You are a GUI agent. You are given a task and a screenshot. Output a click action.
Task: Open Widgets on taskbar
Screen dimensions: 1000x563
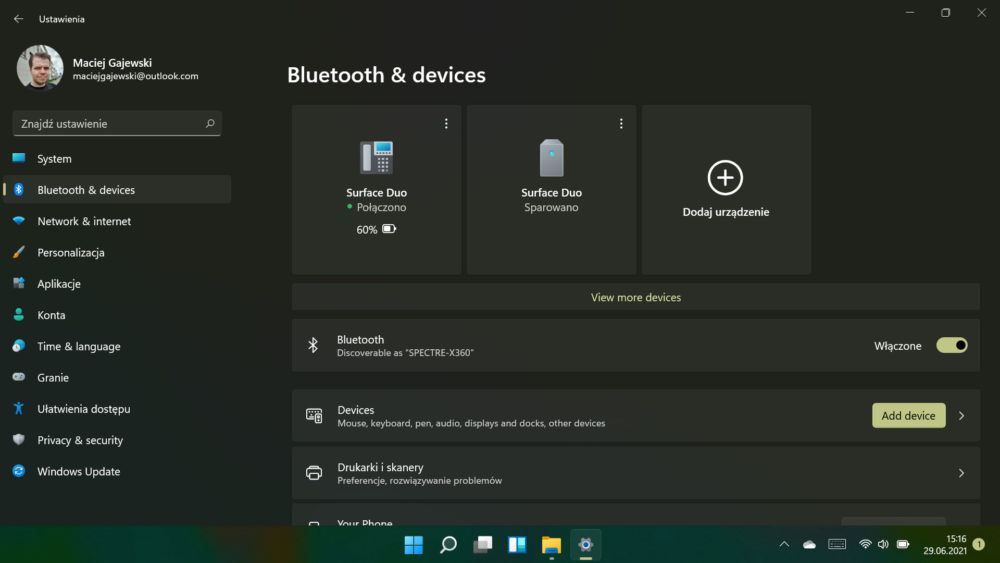click(517, 545)
